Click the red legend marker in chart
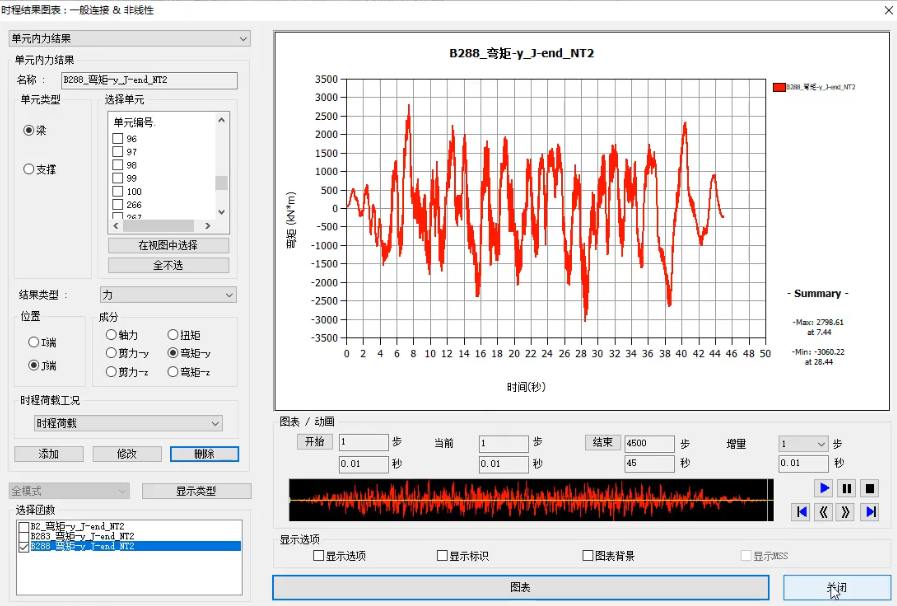 [779, 87]
